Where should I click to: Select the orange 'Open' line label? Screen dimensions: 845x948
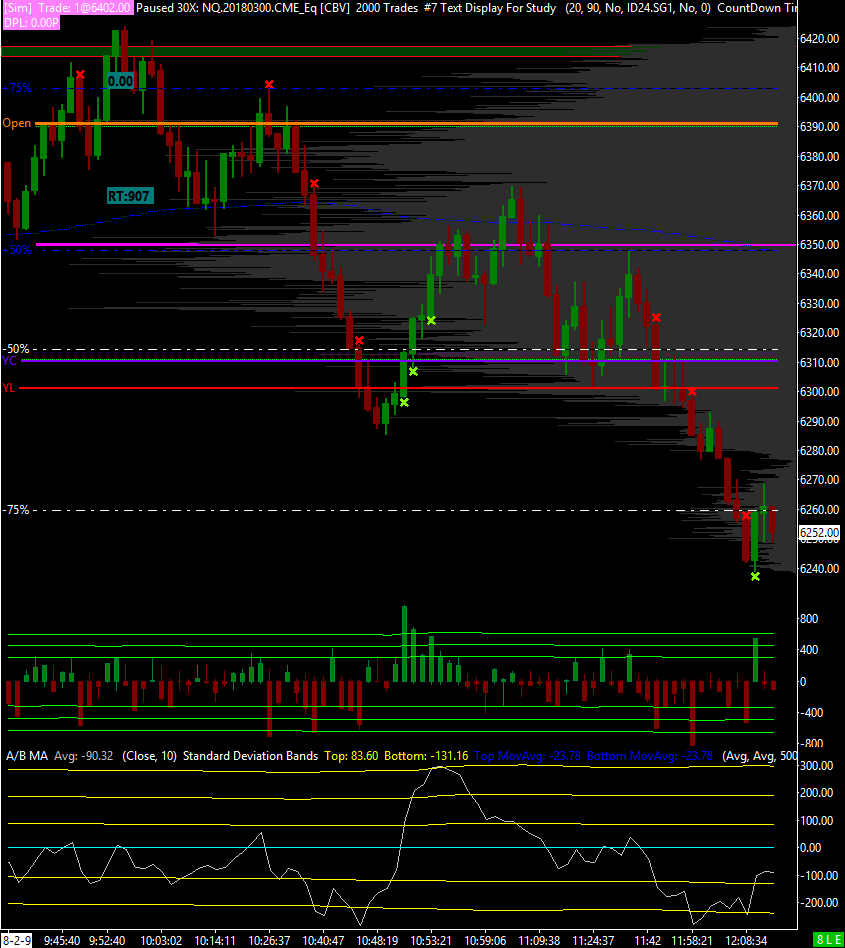[x=16, y=123]
